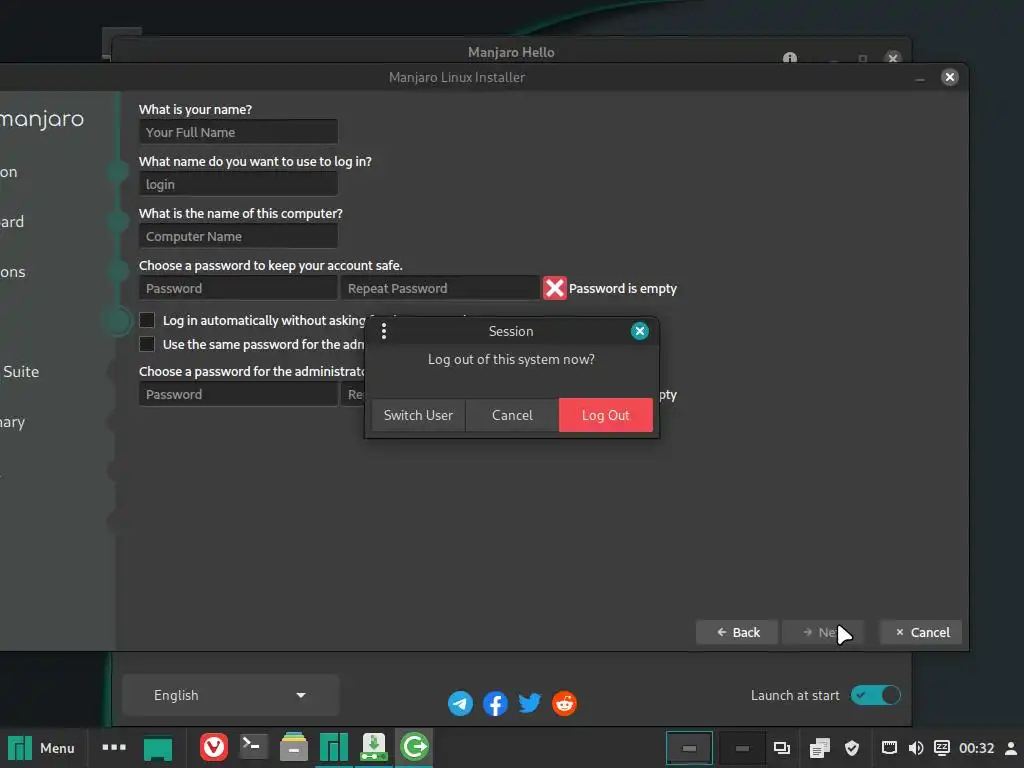The height and width of the screenshot is (768, 1024).
Task: Click the Your Full Name field
Action: (238, 132)
